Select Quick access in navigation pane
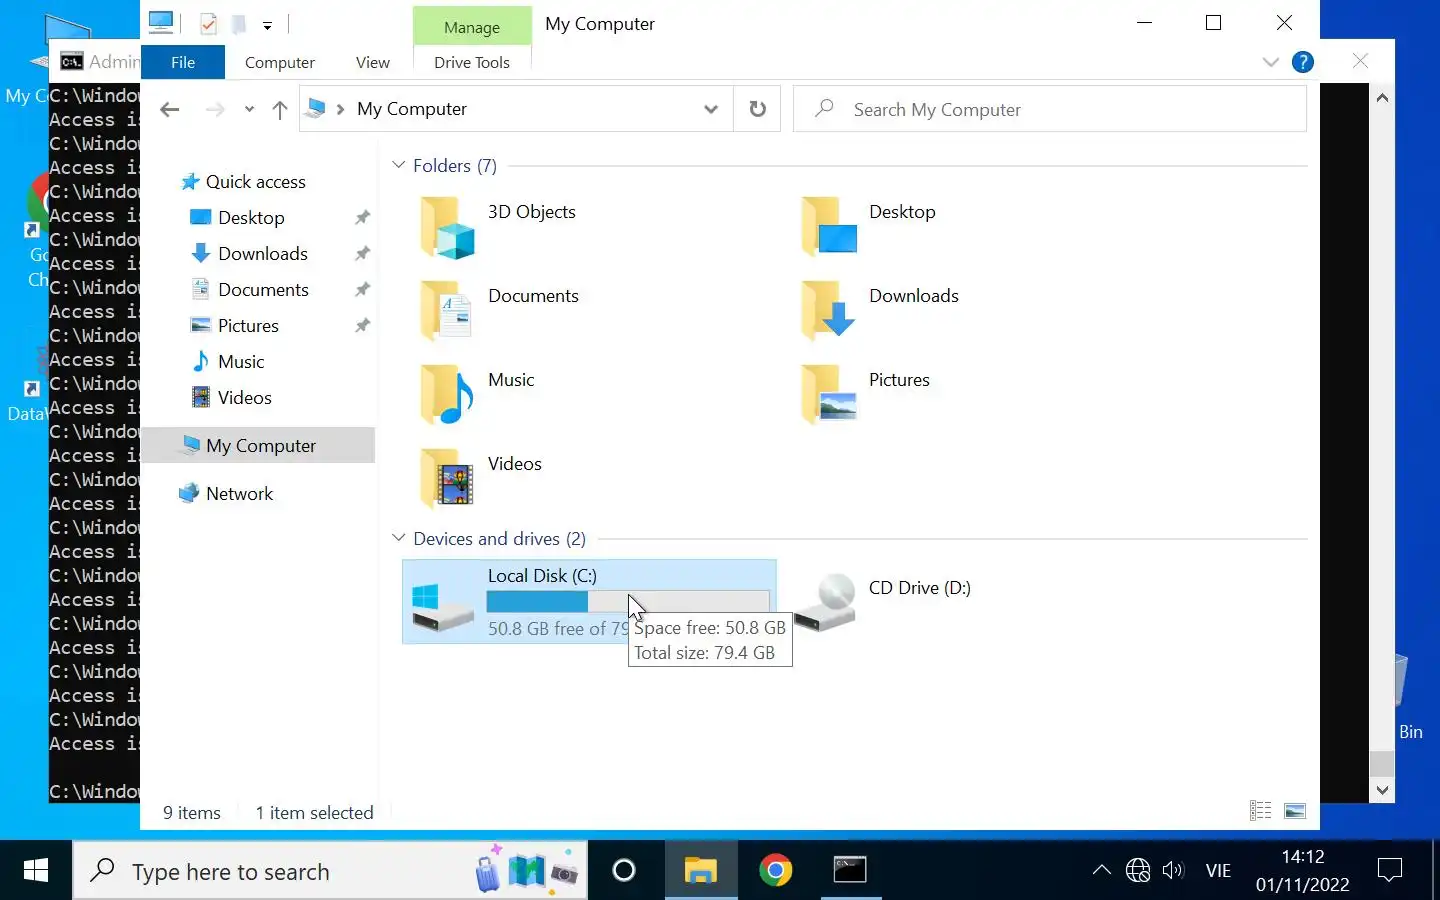The height and width of the screenshot is (900, 1440). pos(256,181)
